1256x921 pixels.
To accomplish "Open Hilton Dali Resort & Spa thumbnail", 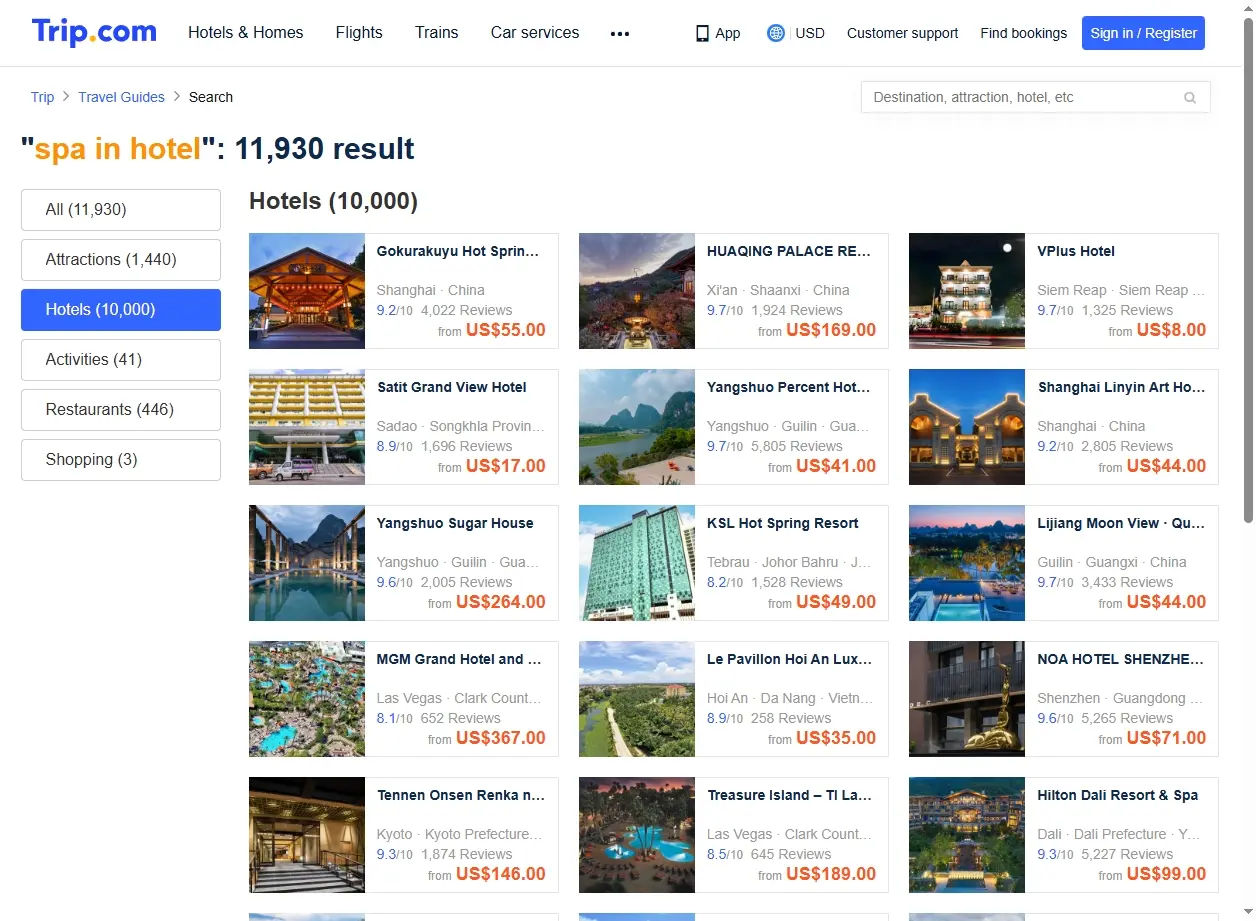I will coord(967,835).
